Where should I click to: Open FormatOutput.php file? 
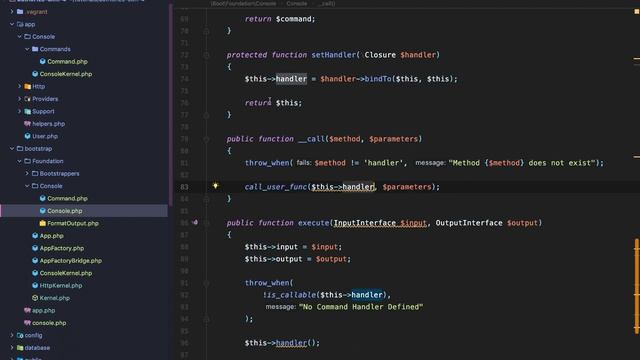pyautogui.click(x=73, y=223)
